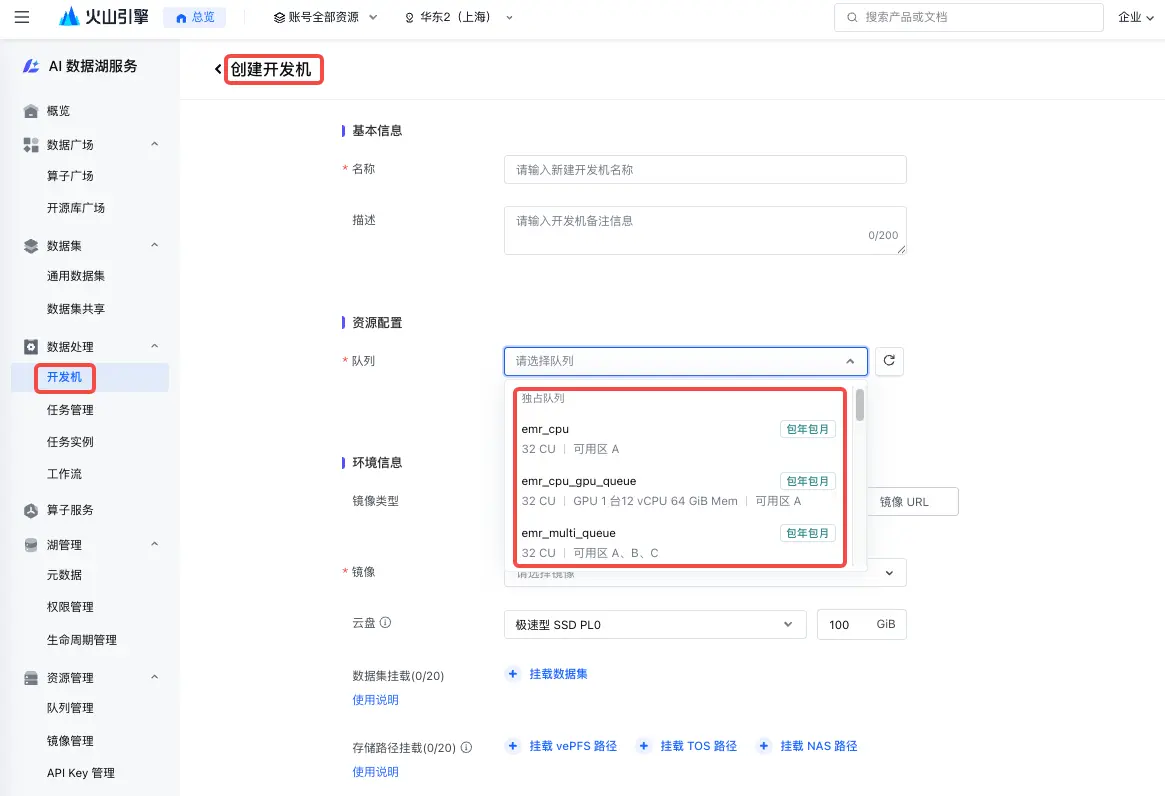Focus the 搜索产品或文档 search box
Image resolution: width=1165 pixels, height=796 pixels.
click(x=968, y=17)
